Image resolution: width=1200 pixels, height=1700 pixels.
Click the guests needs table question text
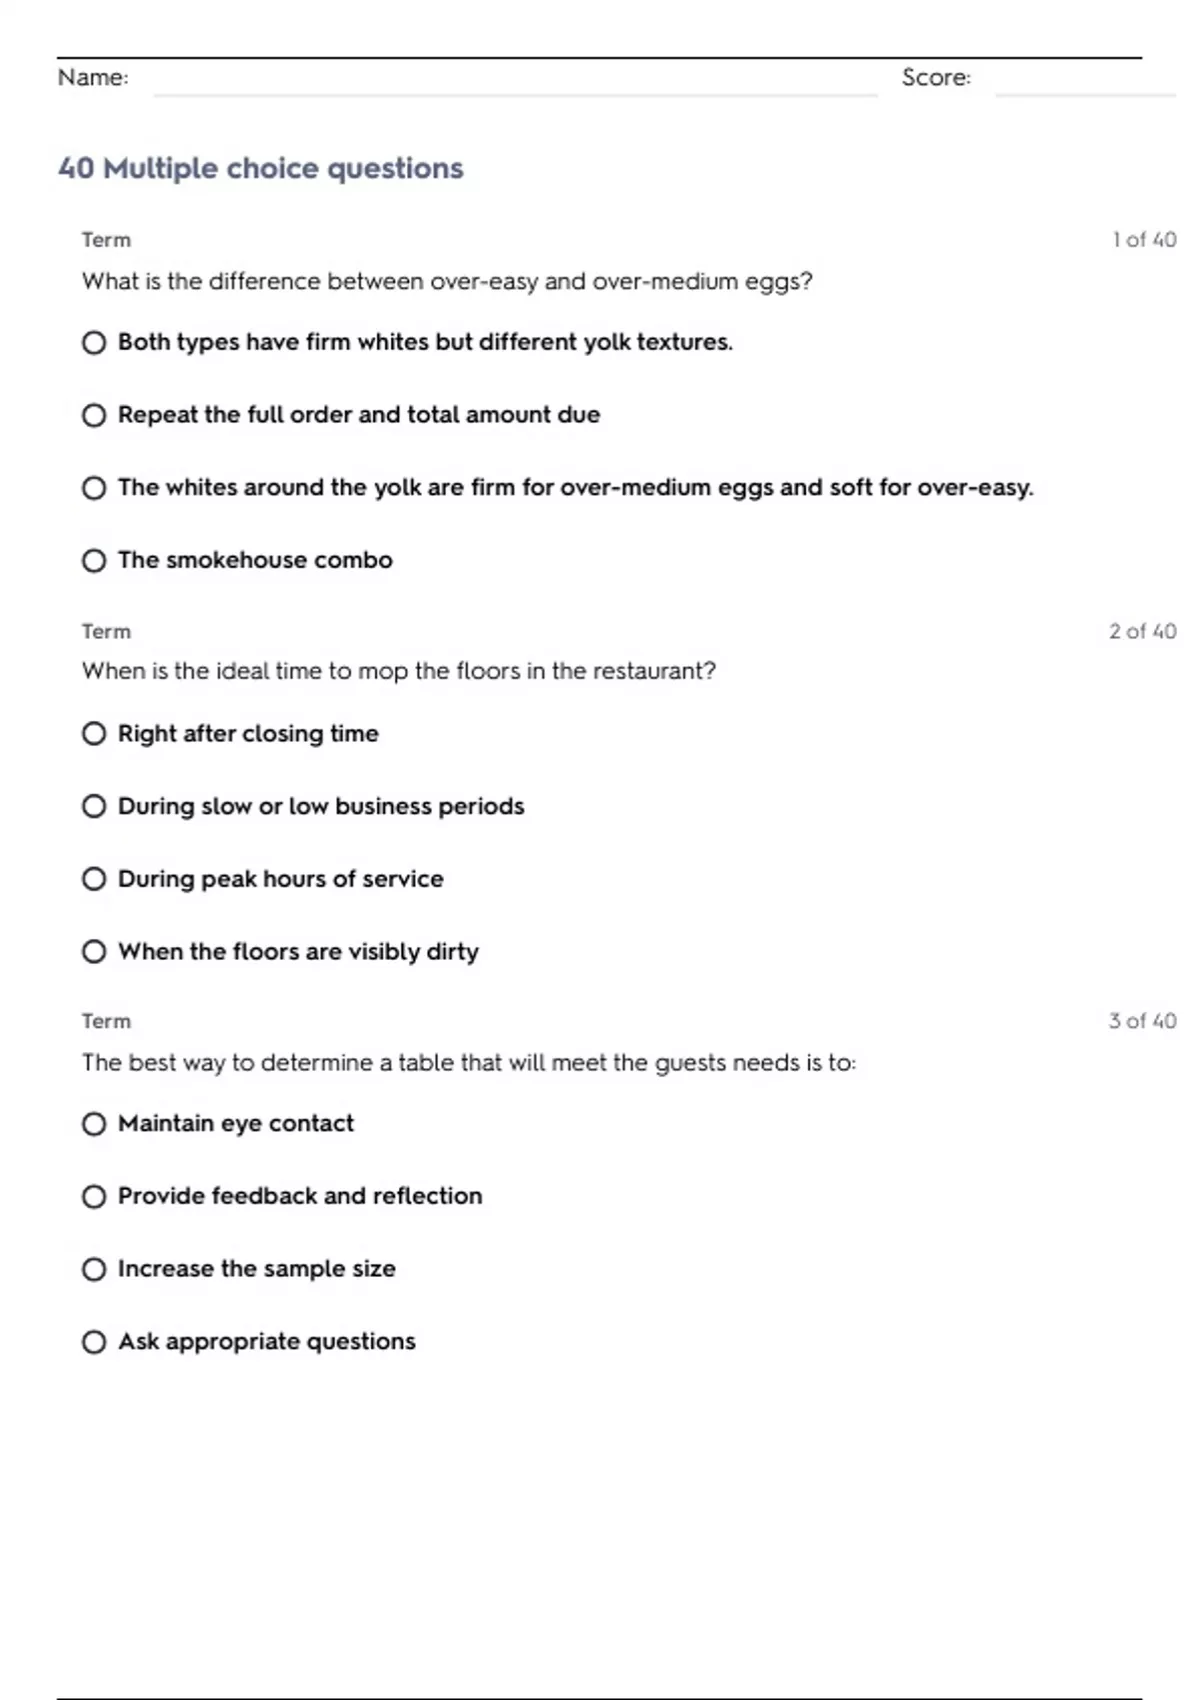tap(469, 1063)
